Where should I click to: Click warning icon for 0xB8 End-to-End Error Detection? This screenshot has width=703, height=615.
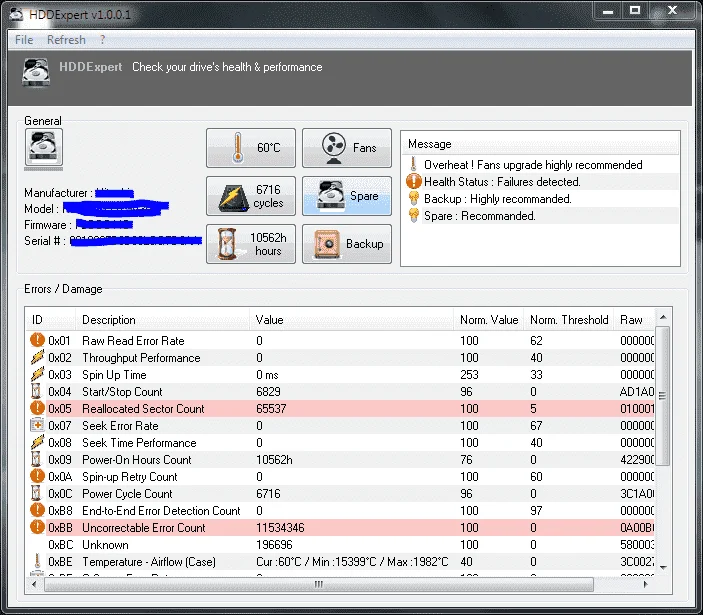click(x=37, y=510)
